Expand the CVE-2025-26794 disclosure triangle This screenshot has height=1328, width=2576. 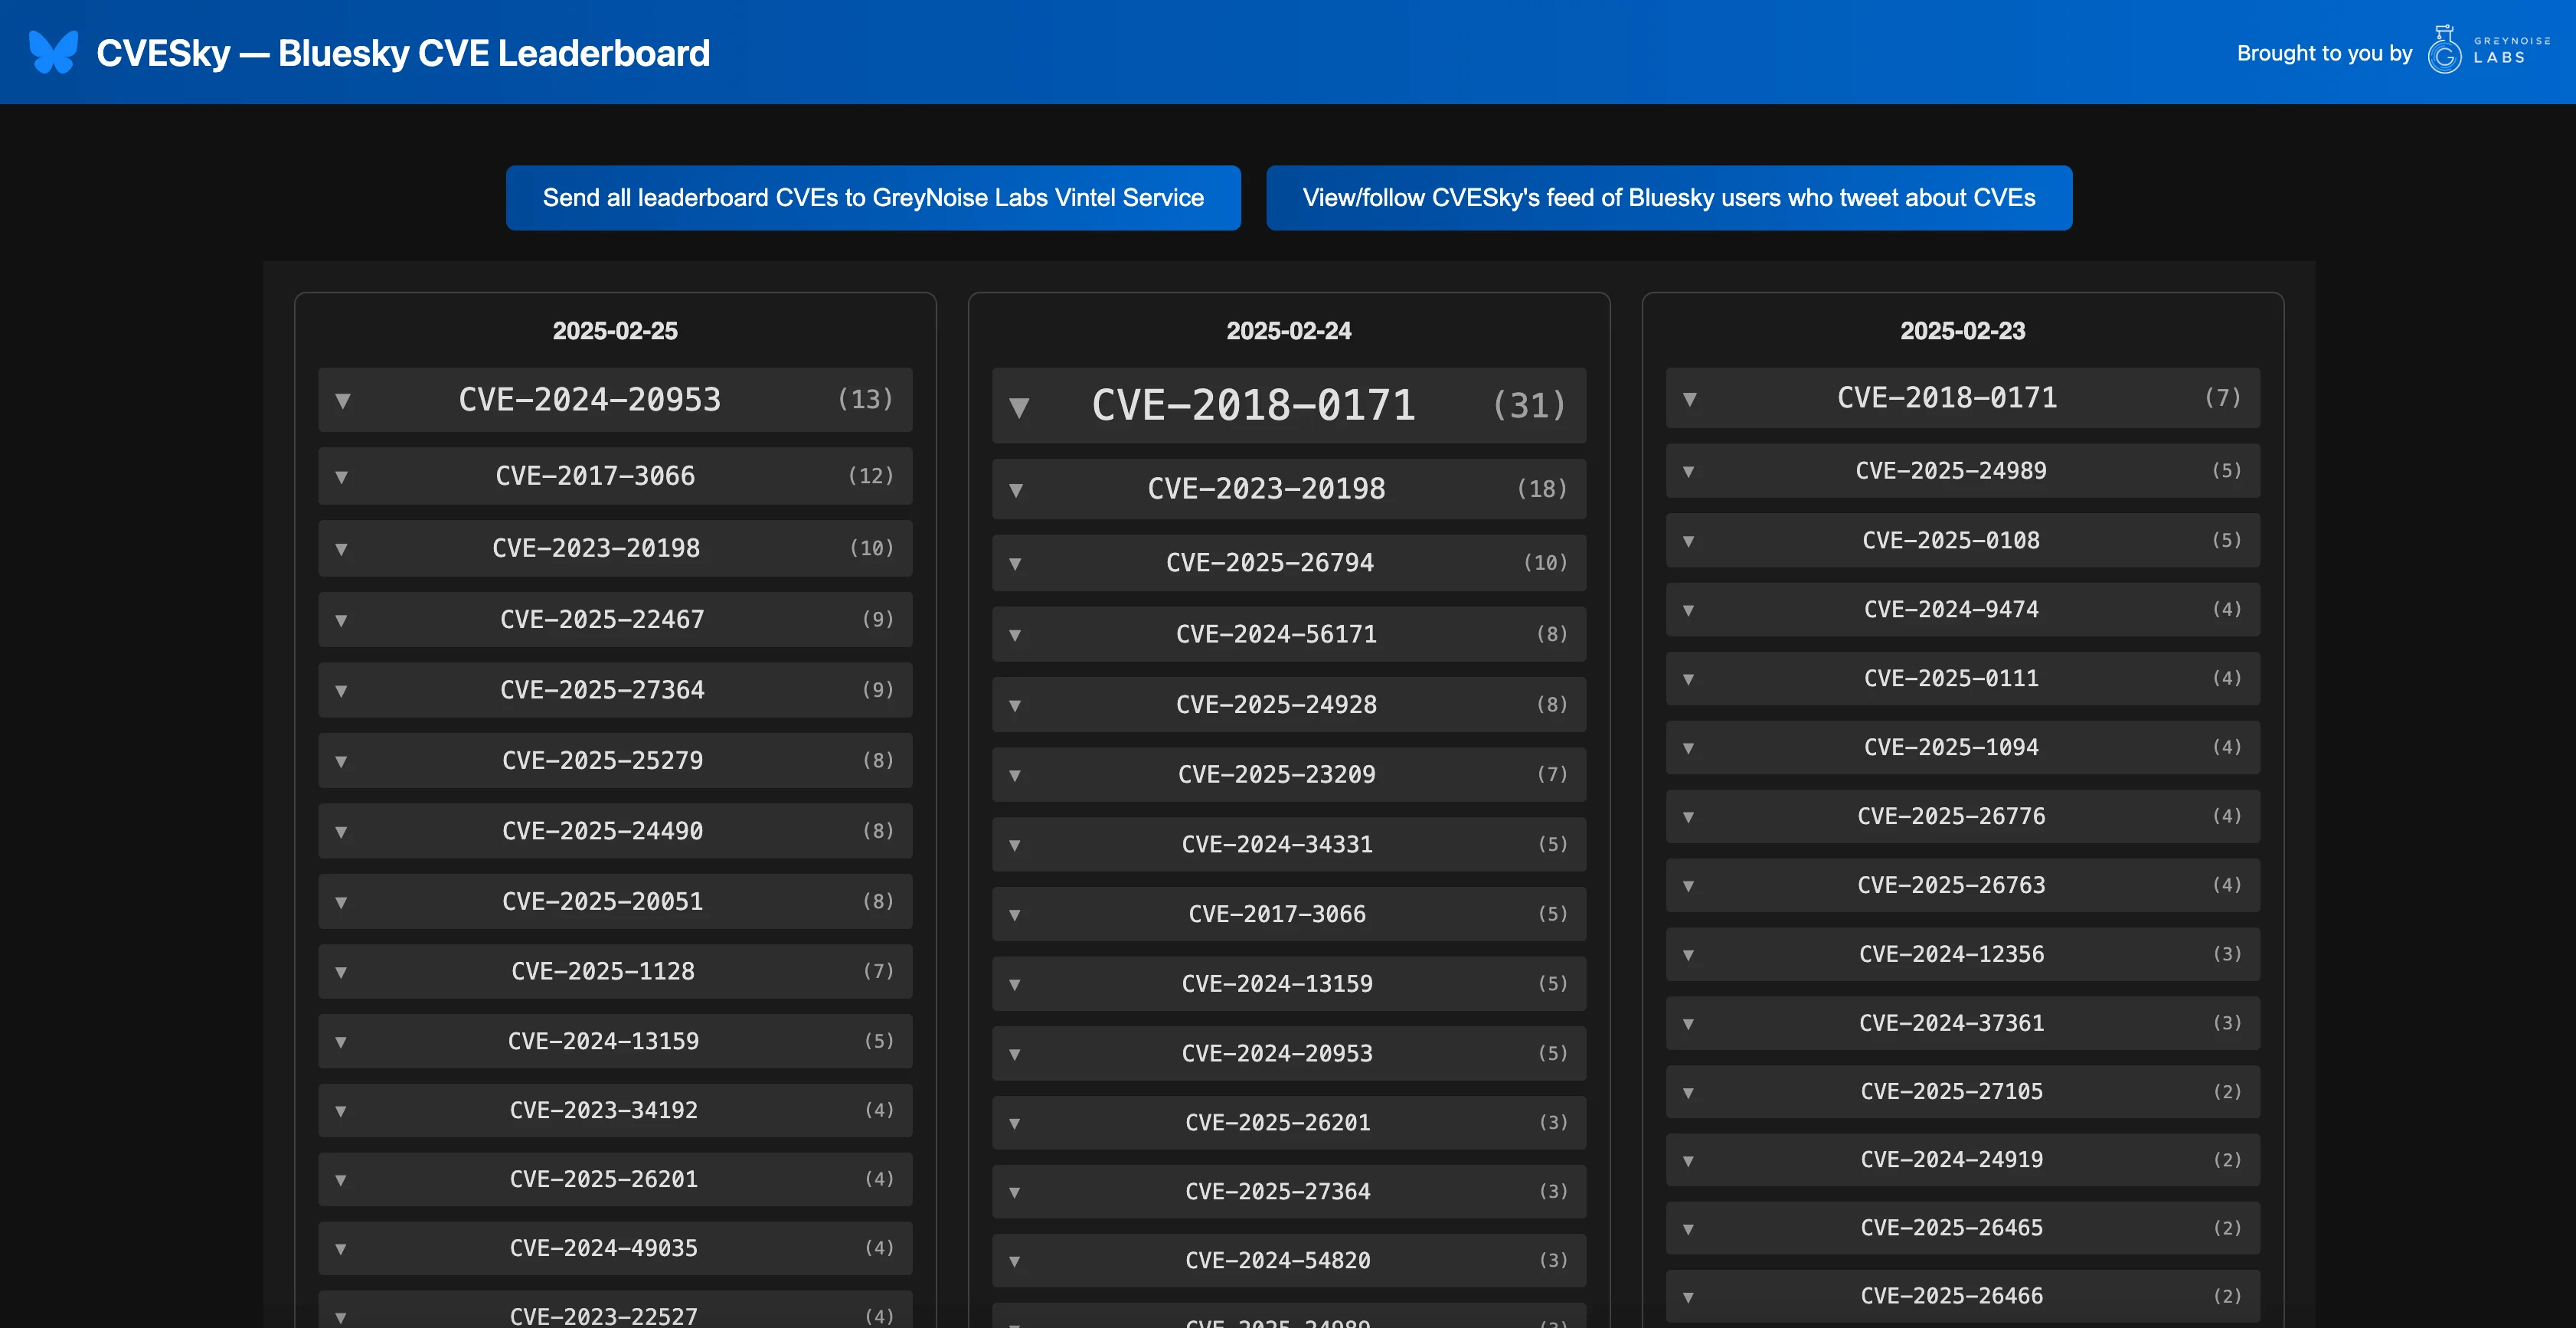coord(1015,564)
